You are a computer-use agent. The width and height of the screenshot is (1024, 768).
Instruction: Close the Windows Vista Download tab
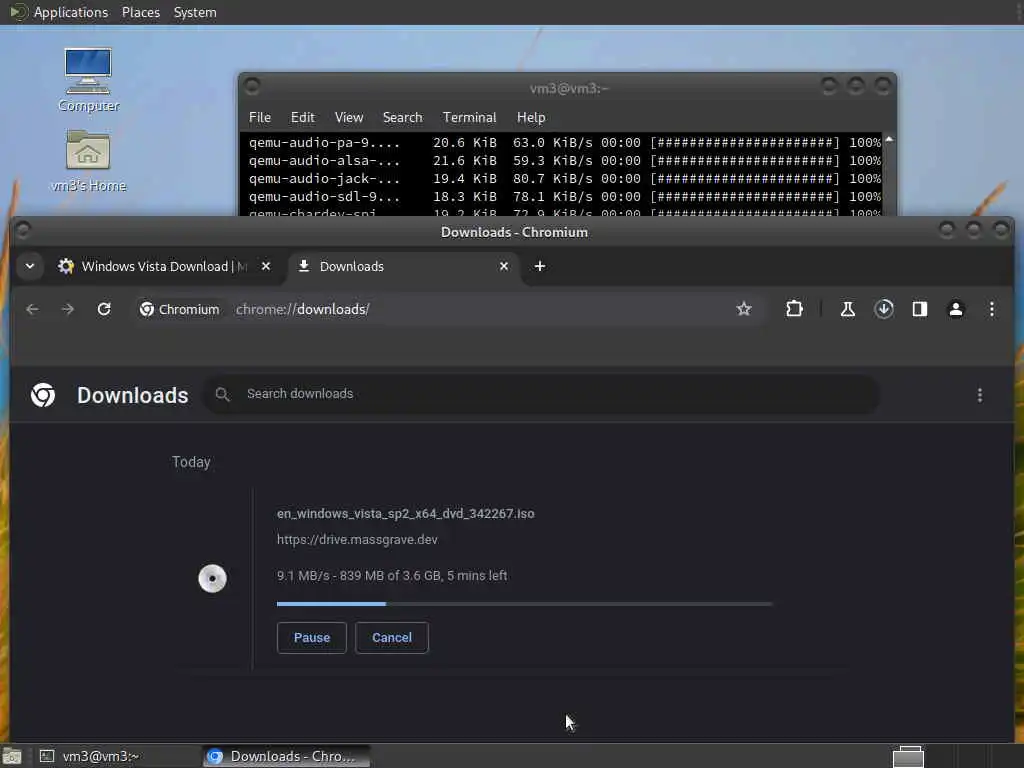click(x=266, y=266)
